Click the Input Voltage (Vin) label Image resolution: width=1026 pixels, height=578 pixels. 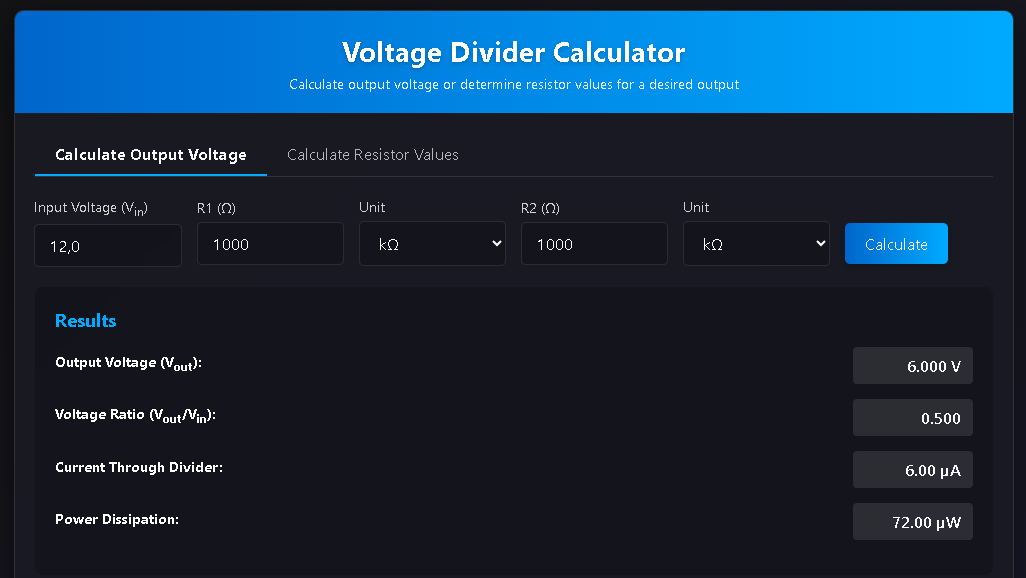(91, 208)
